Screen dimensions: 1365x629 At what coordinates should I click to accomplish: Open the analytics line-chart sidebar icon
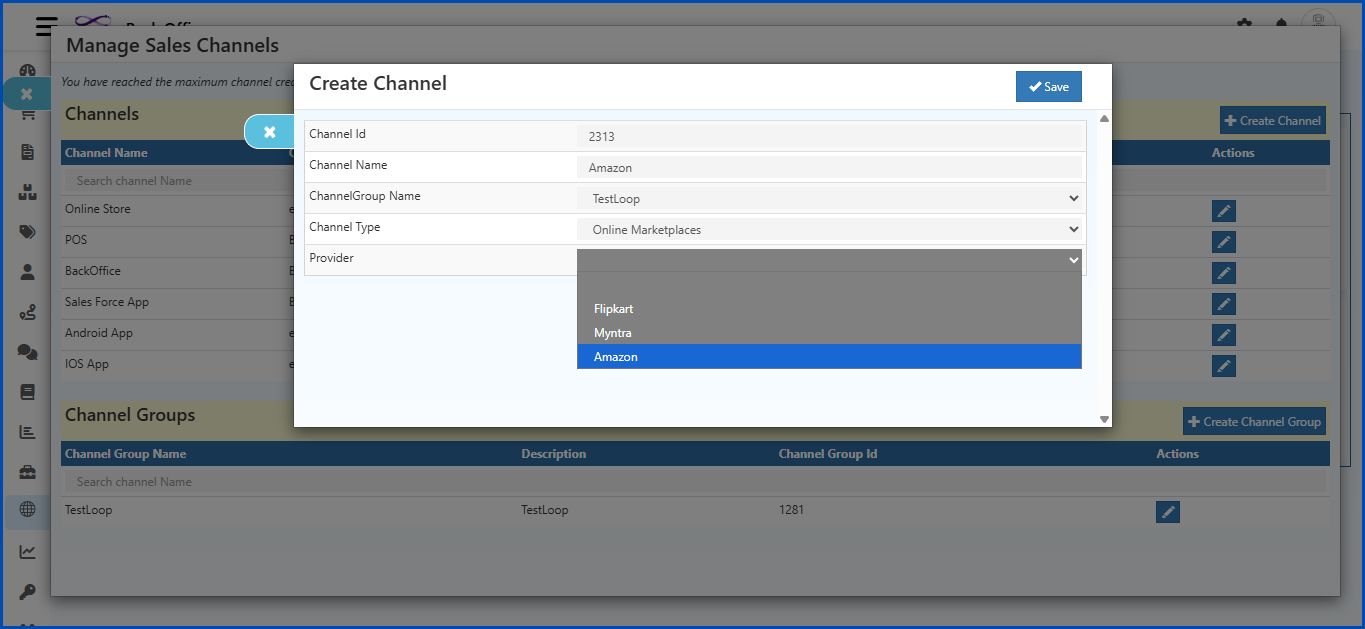tap(27, 552)
